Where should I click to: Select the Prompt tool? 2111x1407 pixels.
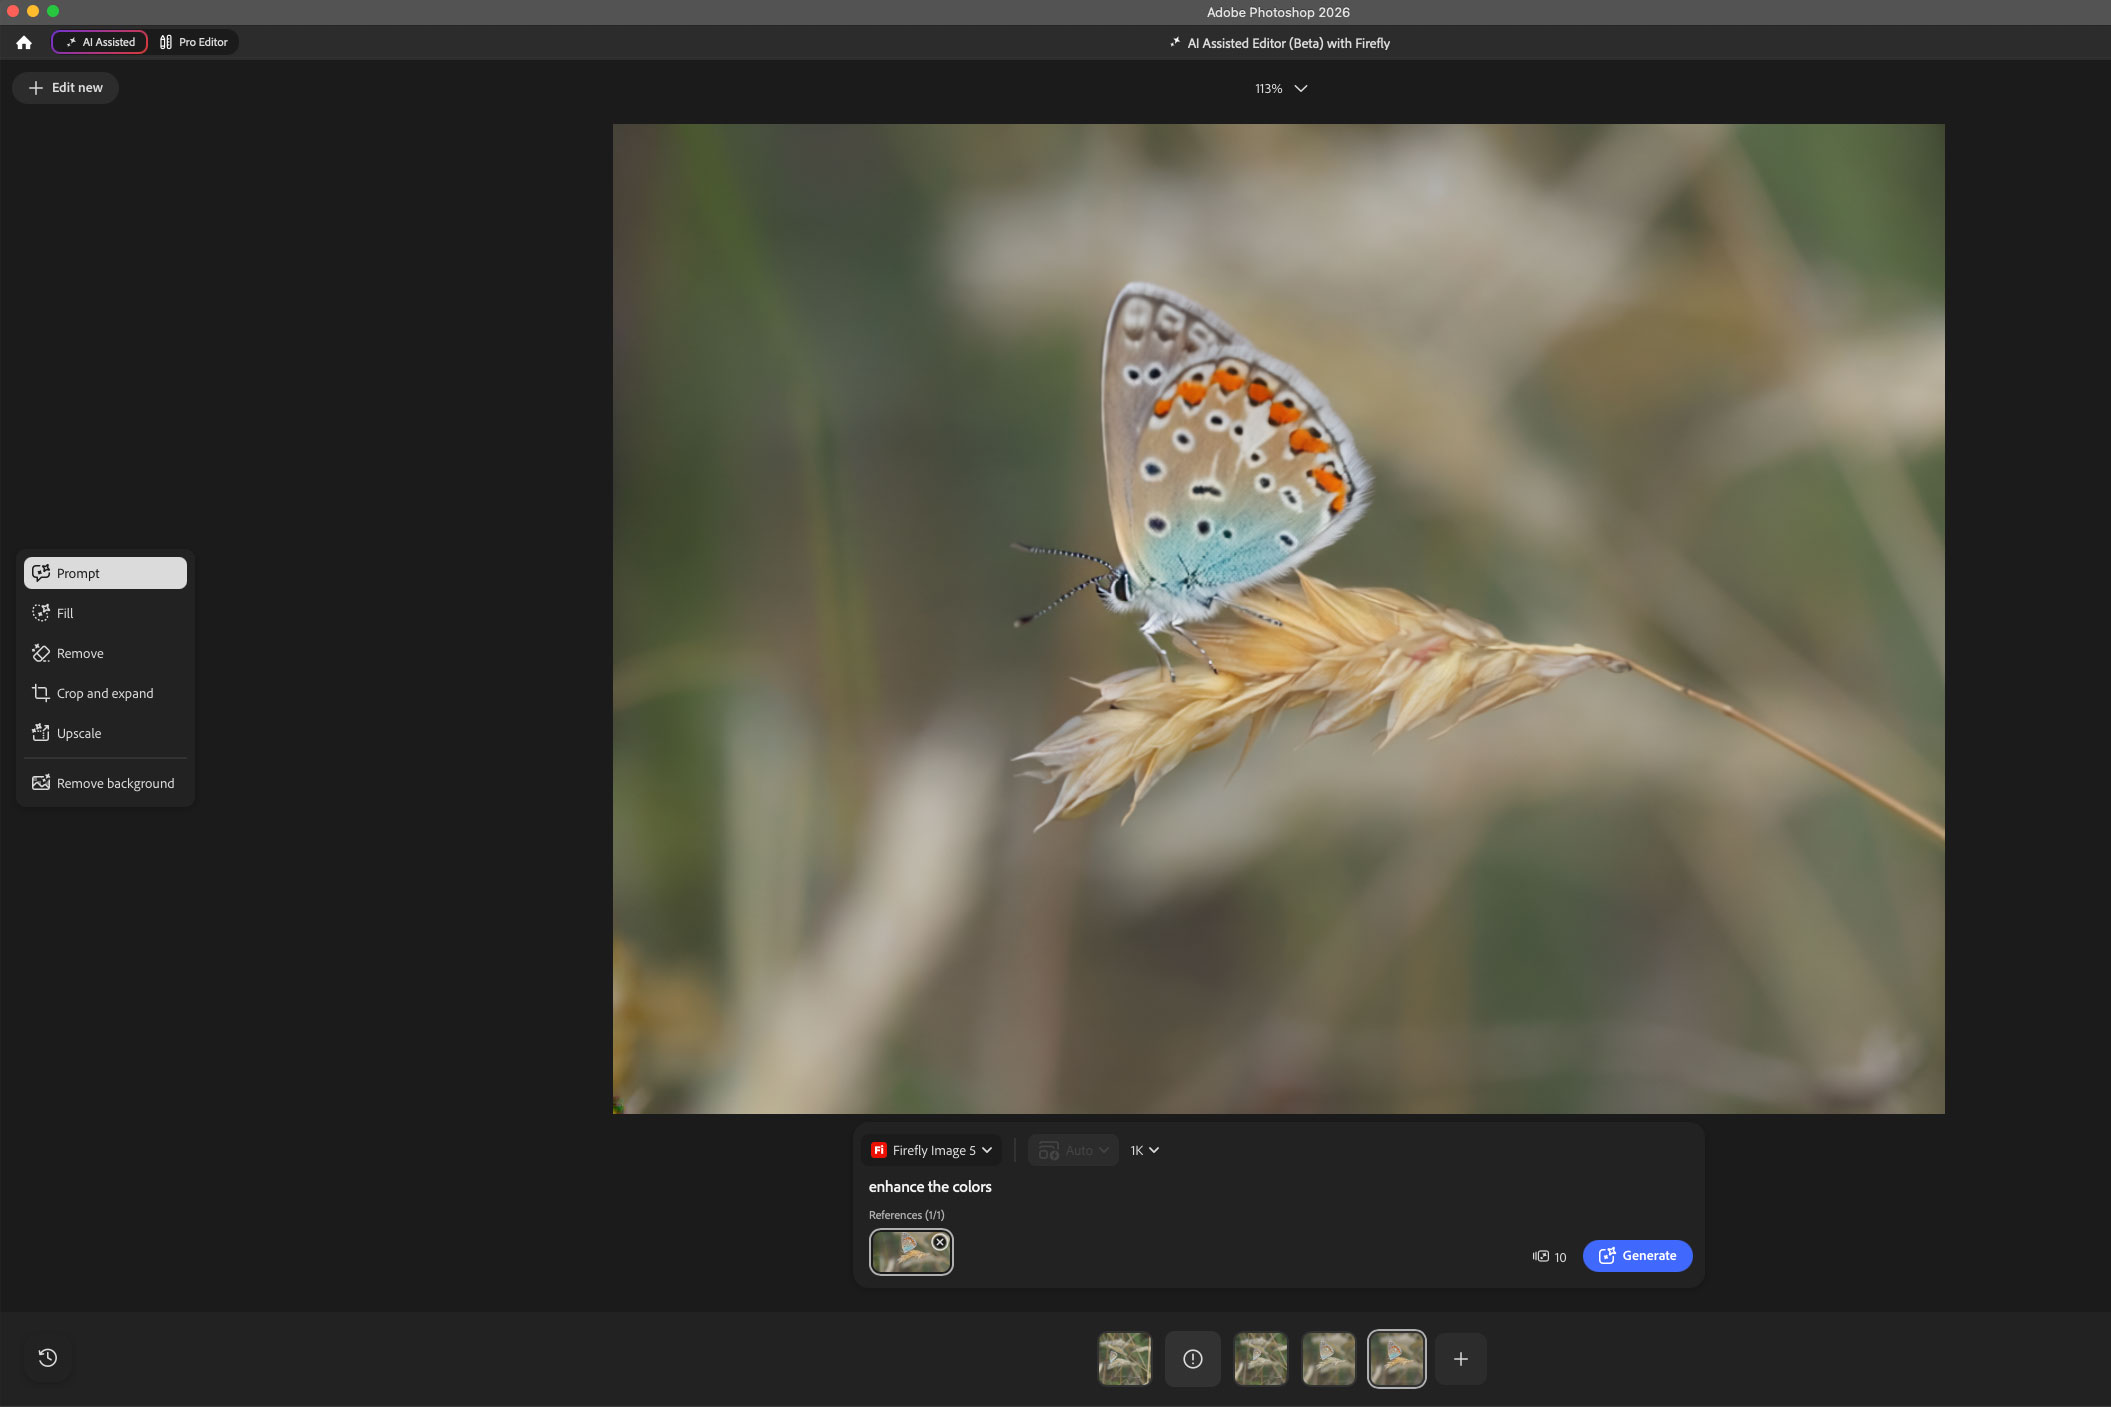tap(105, 573)
